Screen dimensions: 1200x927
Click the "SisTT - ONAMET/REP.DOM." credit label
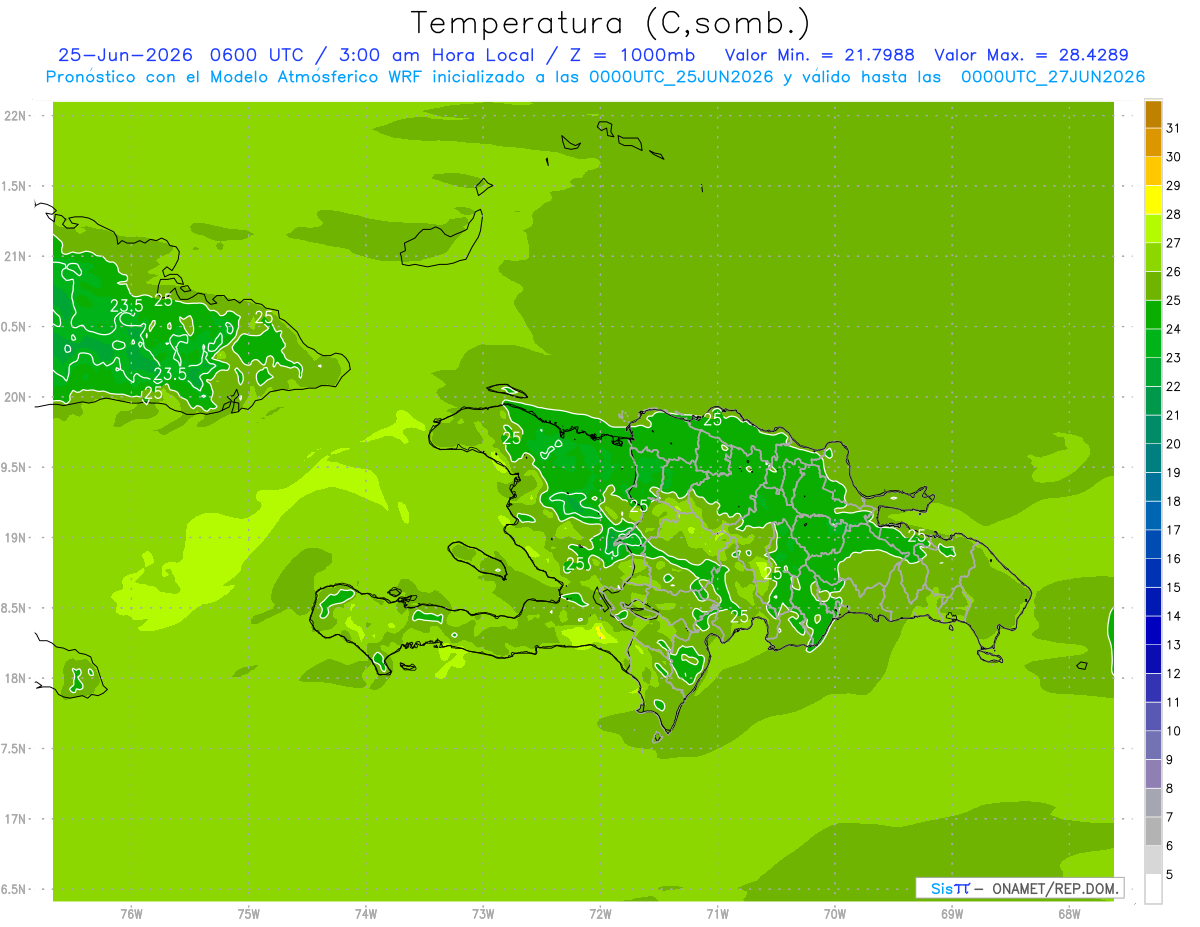pos(1019,888)
